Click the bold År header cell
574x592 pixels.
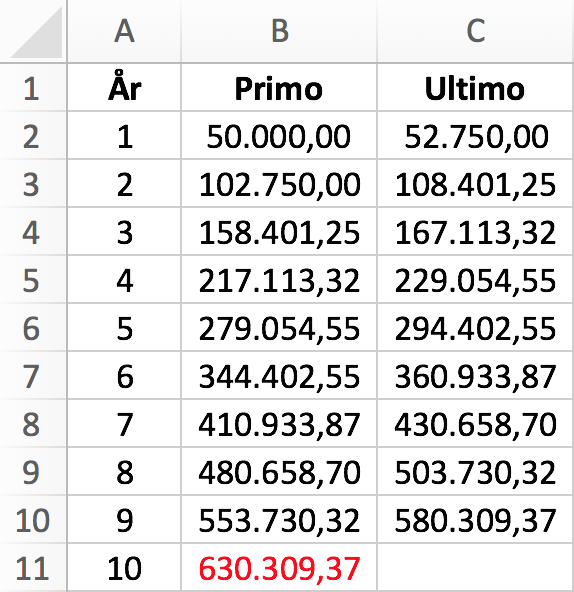point(124,88)
